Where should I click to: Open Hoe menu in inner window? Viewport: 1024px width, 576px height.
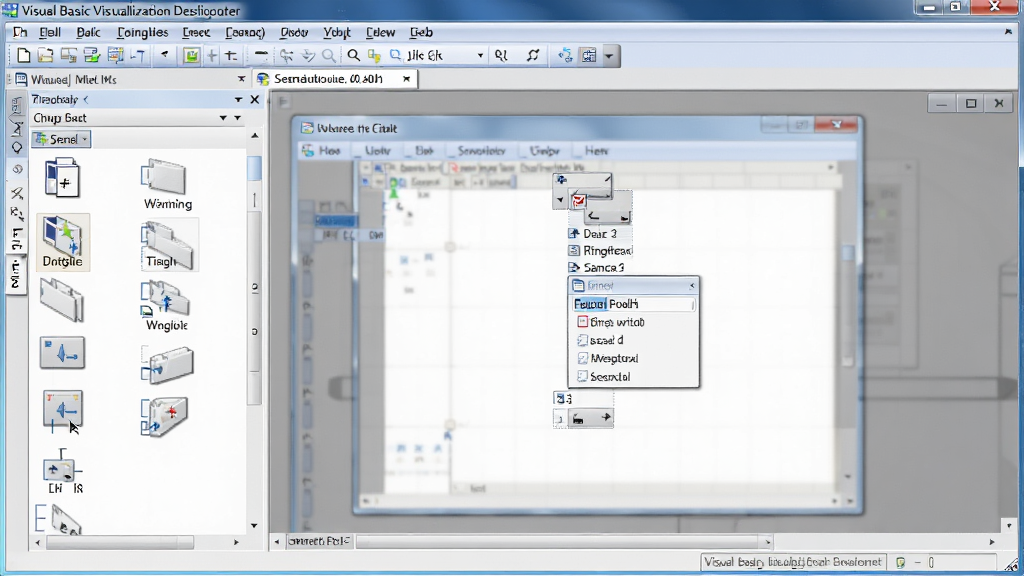pos(329,151)
